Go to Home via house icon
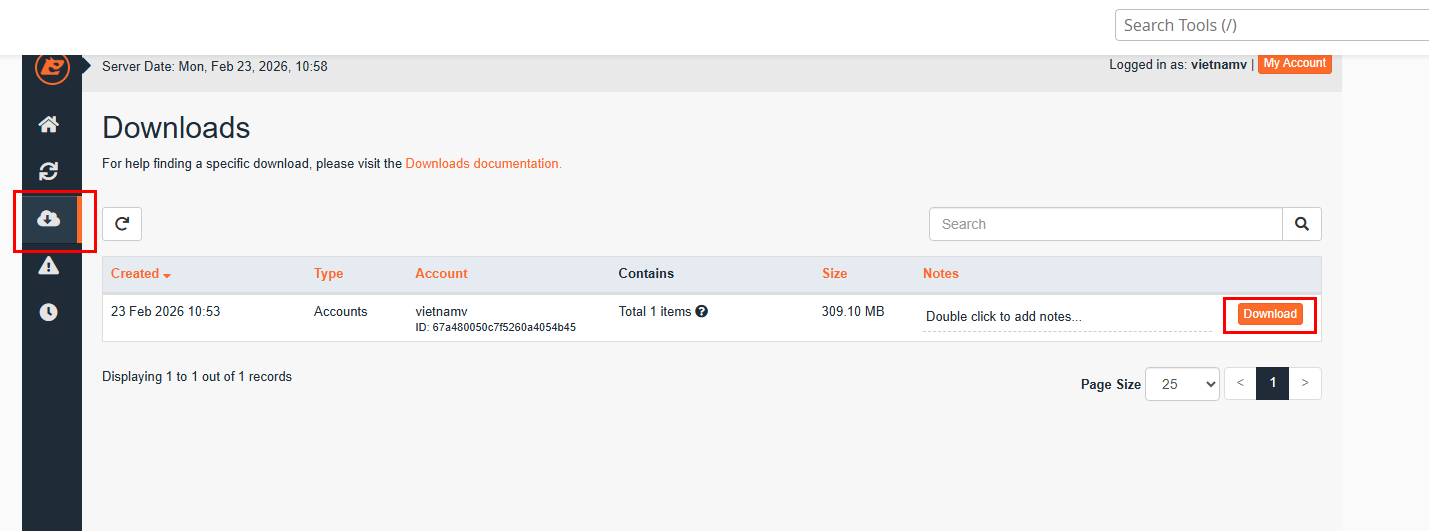This screenshot has height=531, width=1429. click(x=48, y=125)
